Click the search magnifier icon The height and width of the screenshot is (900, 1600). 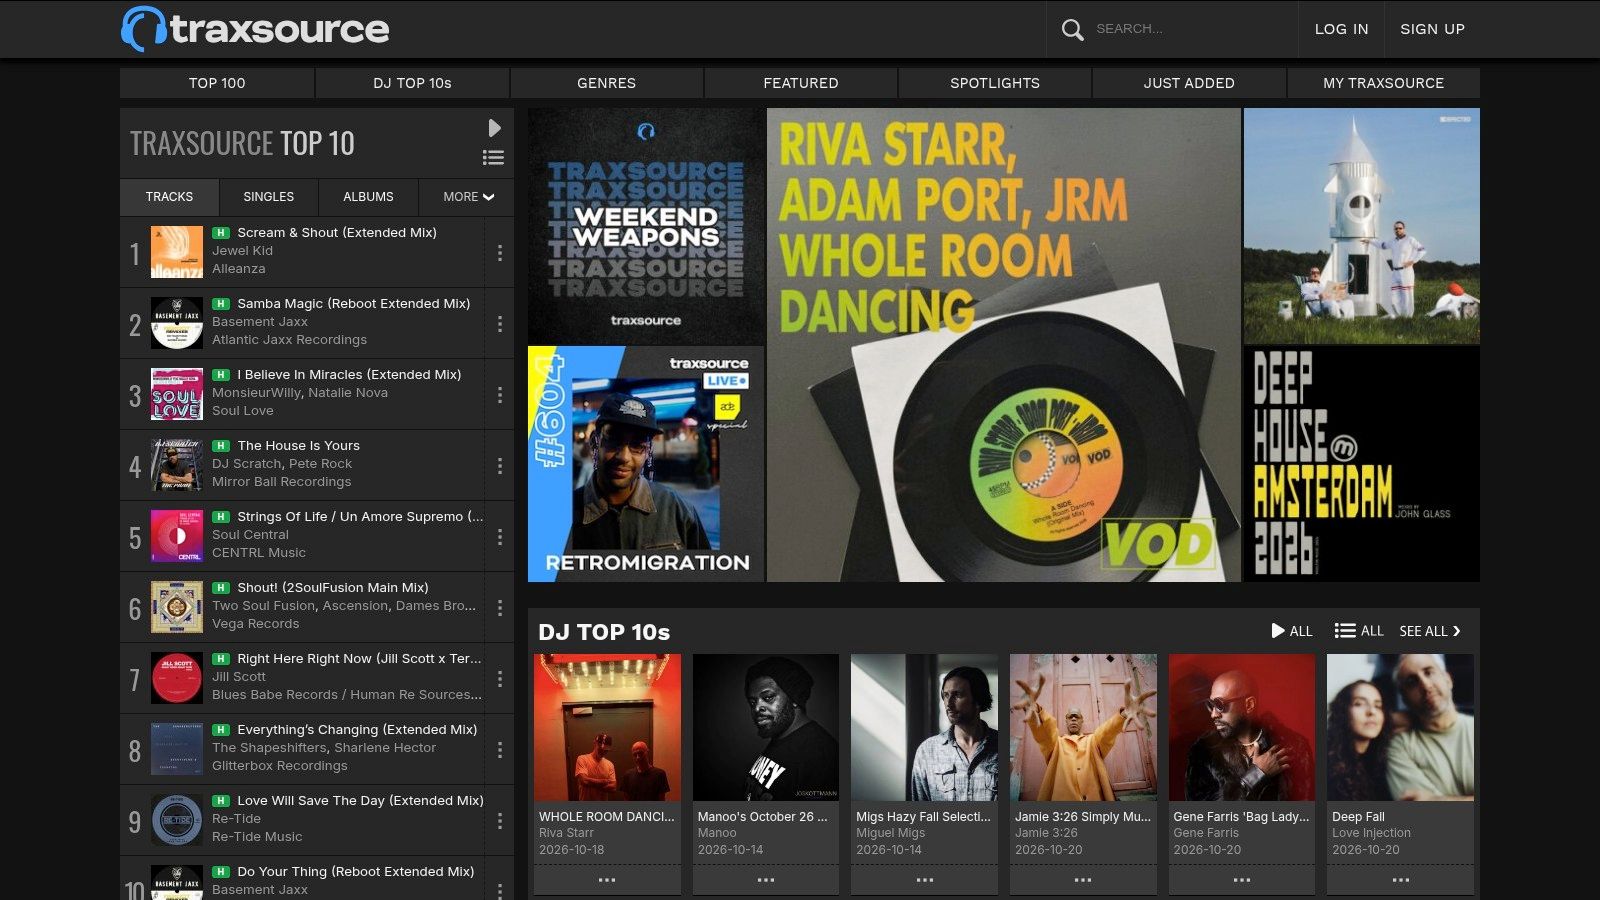pos(1072,29)
